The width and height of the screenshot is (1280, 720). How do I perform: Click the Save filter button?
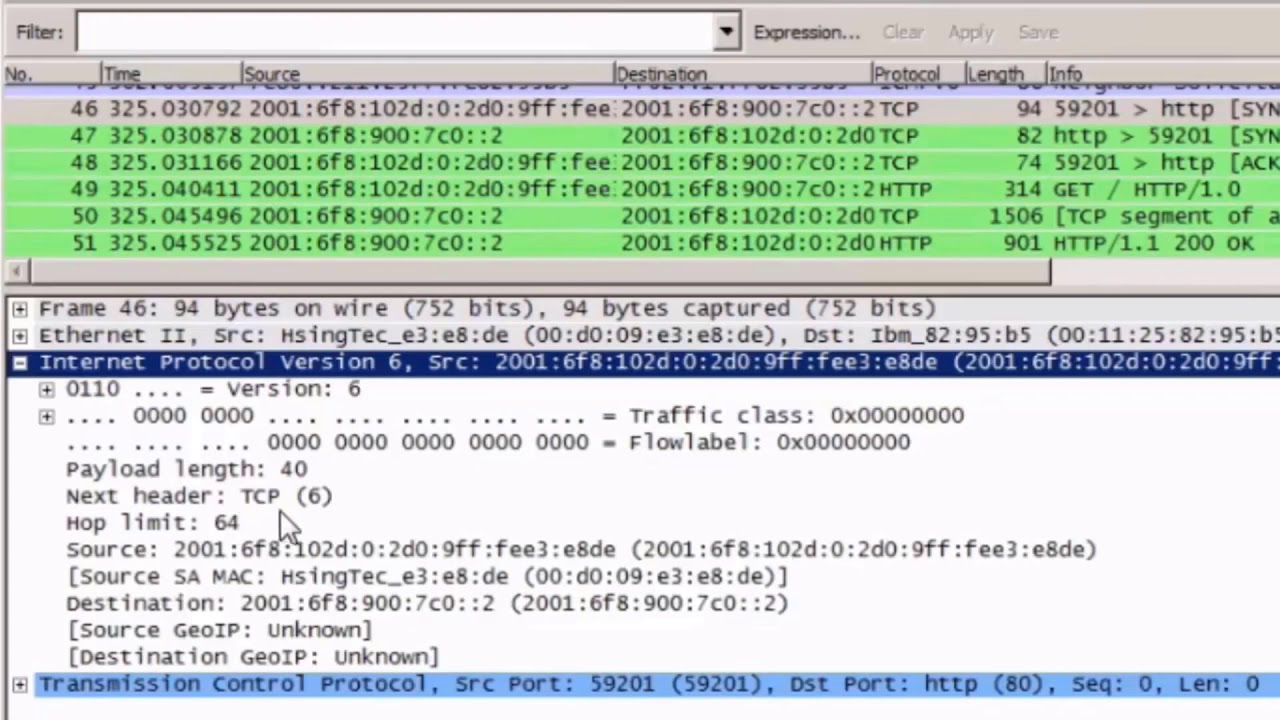1038,32
